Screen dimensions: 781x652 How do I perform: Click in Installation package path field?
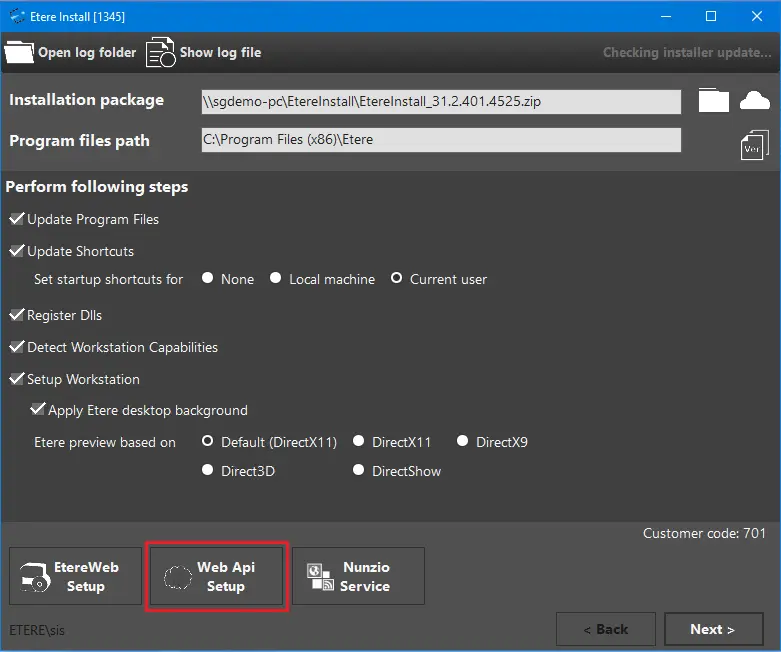[440, 101]
